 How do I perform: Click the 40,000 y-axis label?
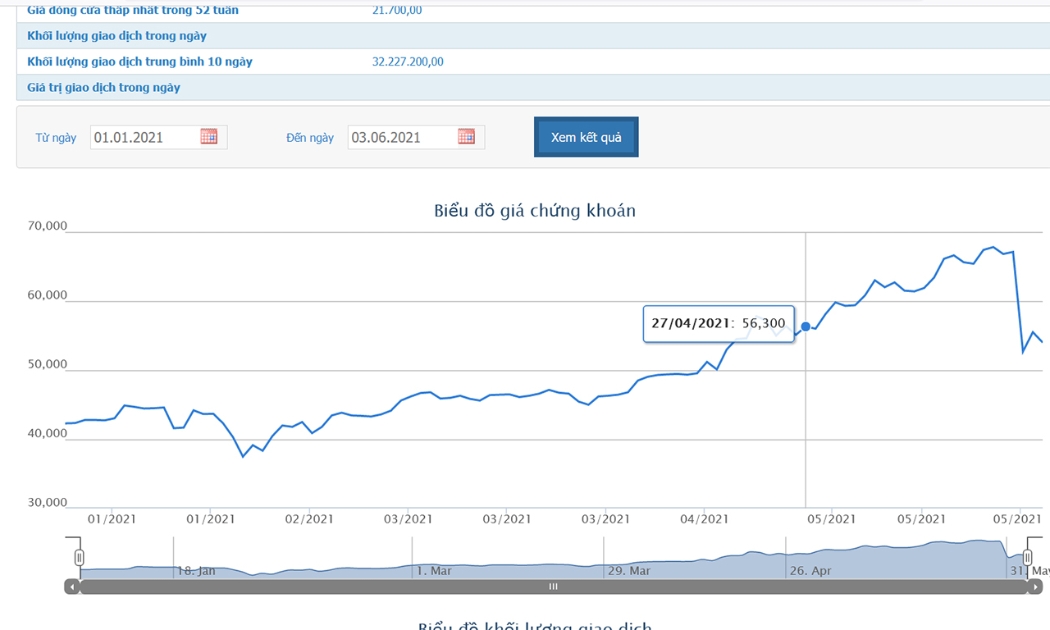[x=47, y=433]
